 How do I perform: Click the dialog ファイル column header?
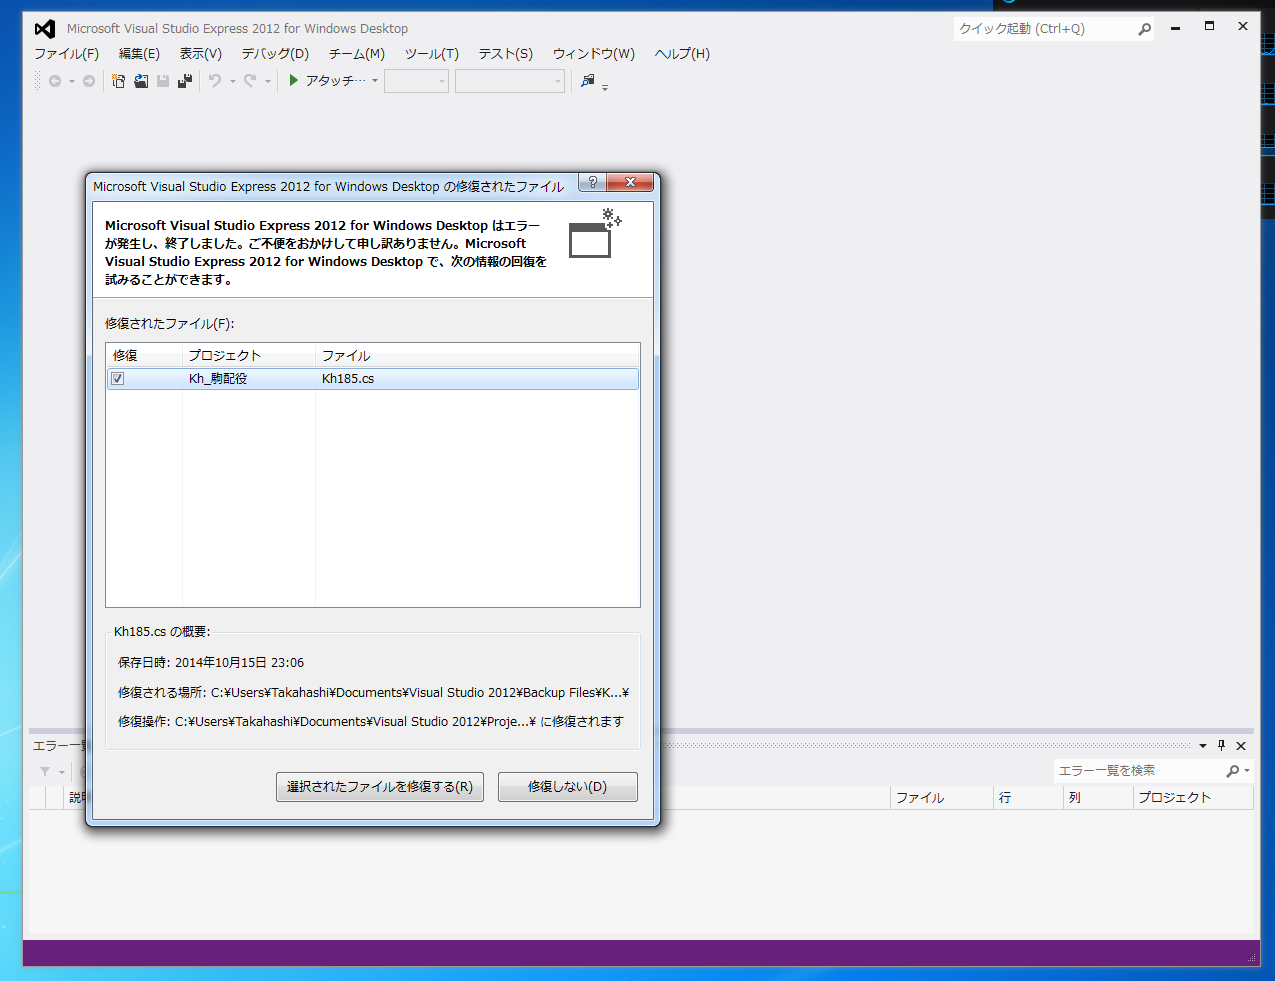pyautogui.click(x=477, y=355)
